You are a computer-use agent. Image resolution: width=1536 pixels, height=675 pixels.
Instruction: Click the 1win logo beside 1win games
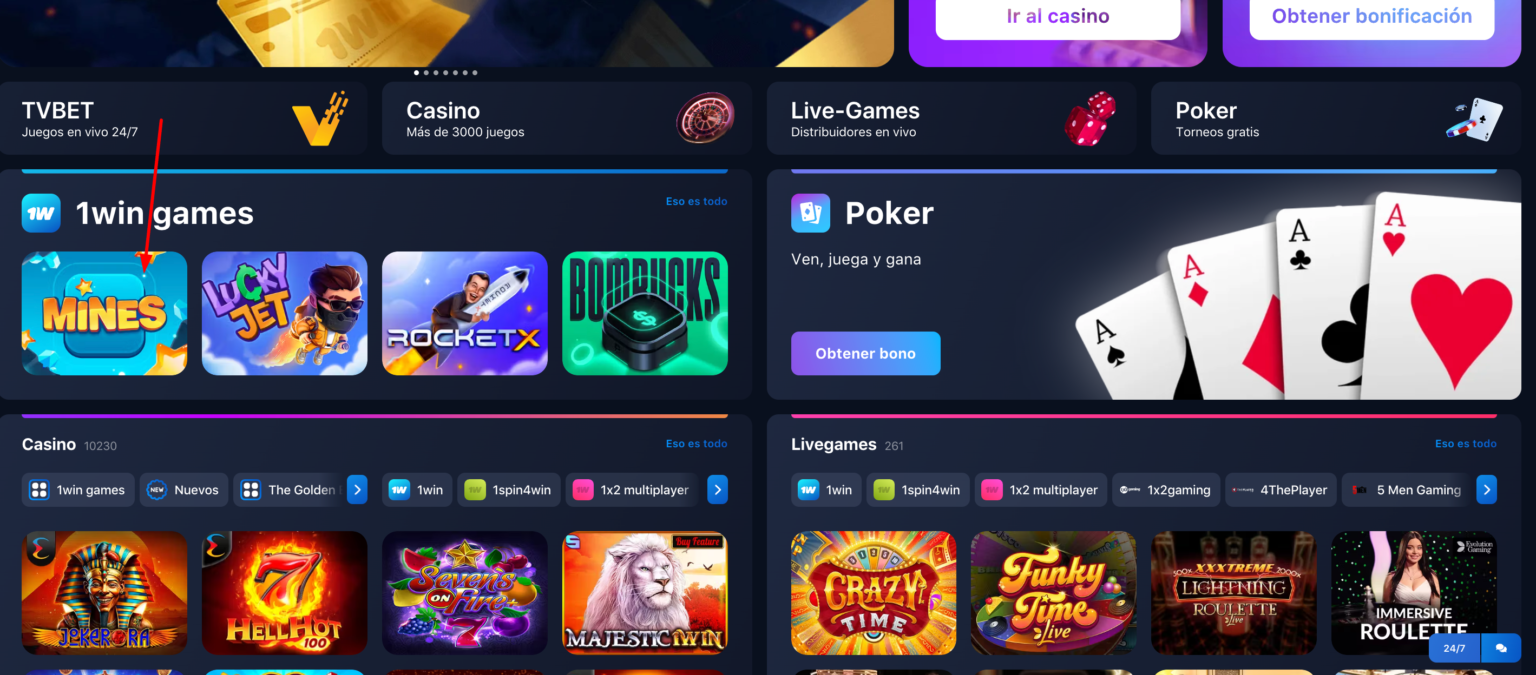tap(41, 213)
